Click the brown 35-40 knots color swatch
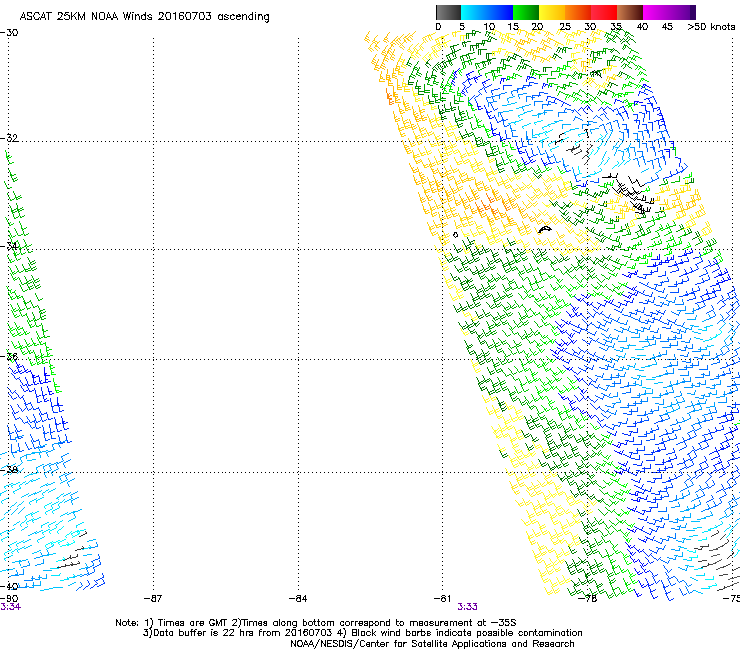 630,12
